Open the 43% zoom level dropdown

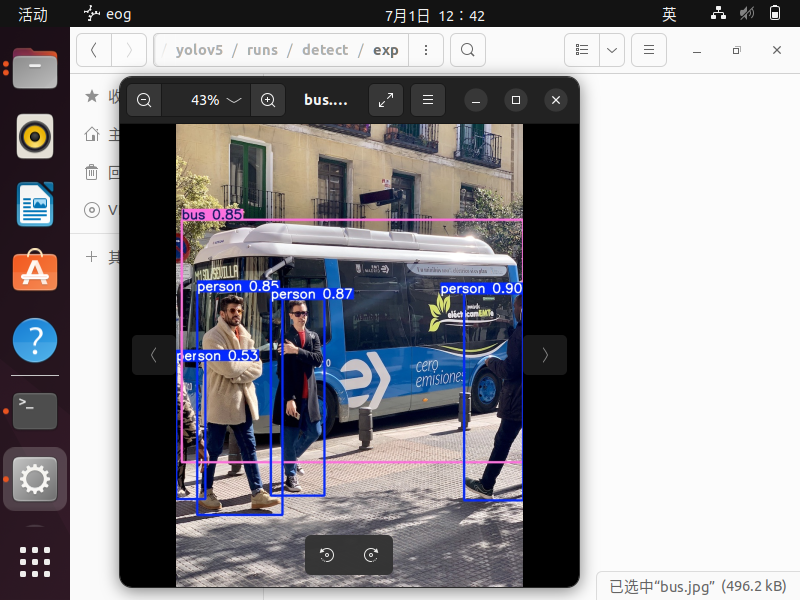[x=217, y=100]
